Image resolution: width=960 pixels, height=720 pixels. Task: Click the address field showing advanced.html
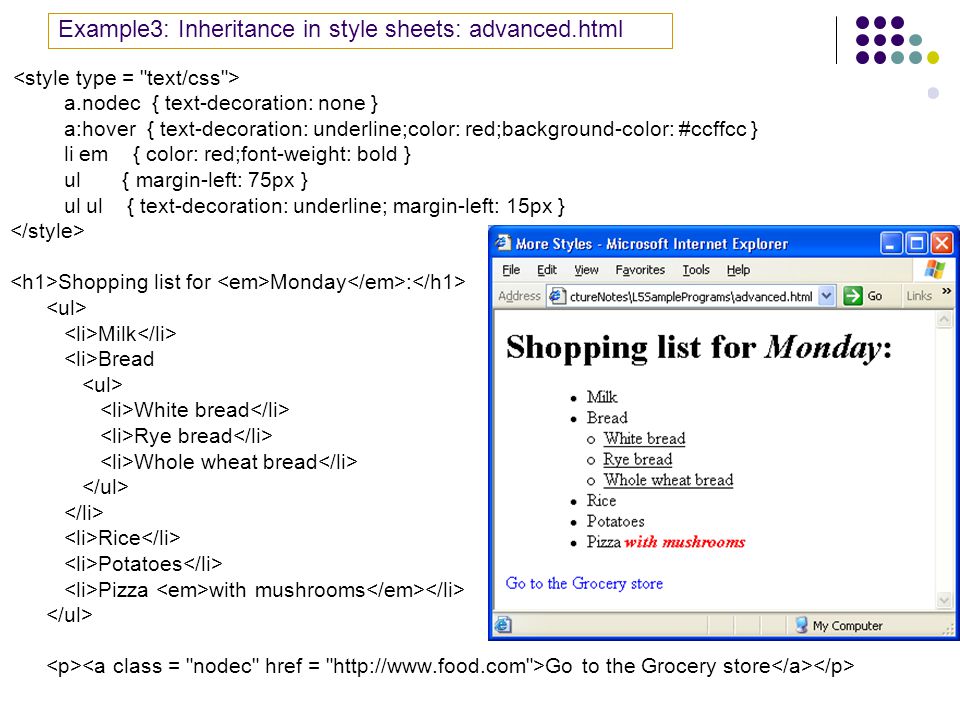pyautogui.click(x=691, y=296)
